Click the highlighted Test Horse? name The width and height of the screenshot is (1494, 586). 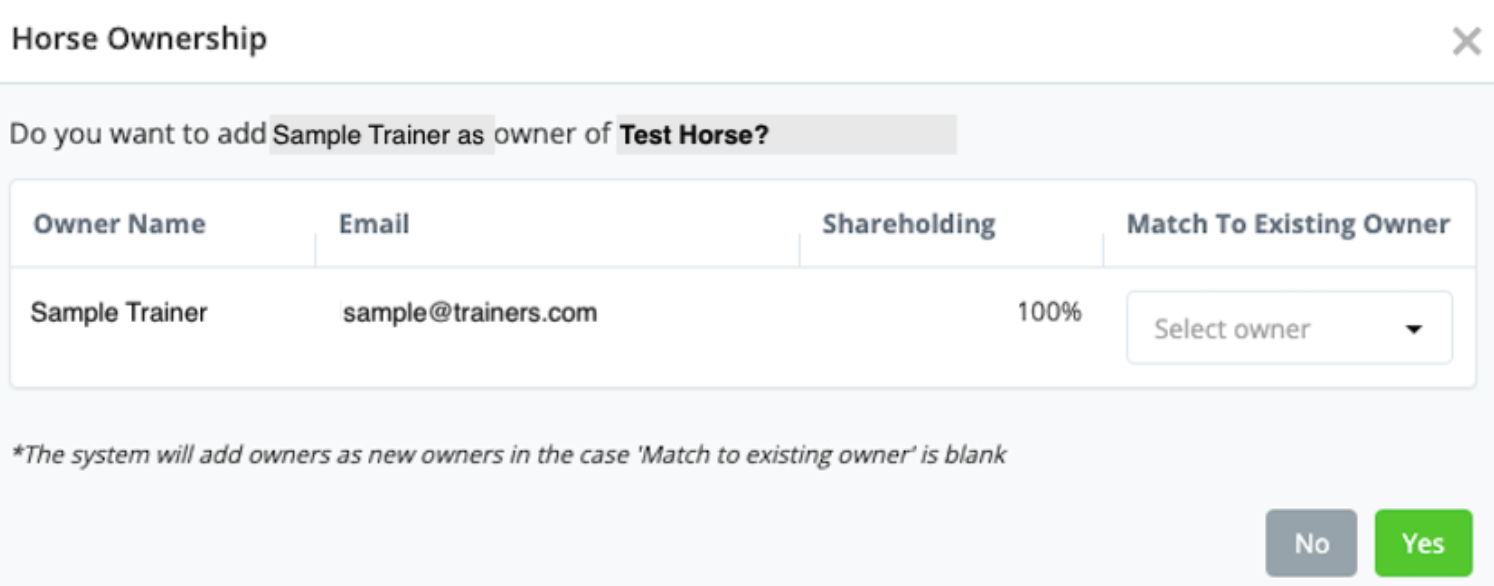click(693, 135)
